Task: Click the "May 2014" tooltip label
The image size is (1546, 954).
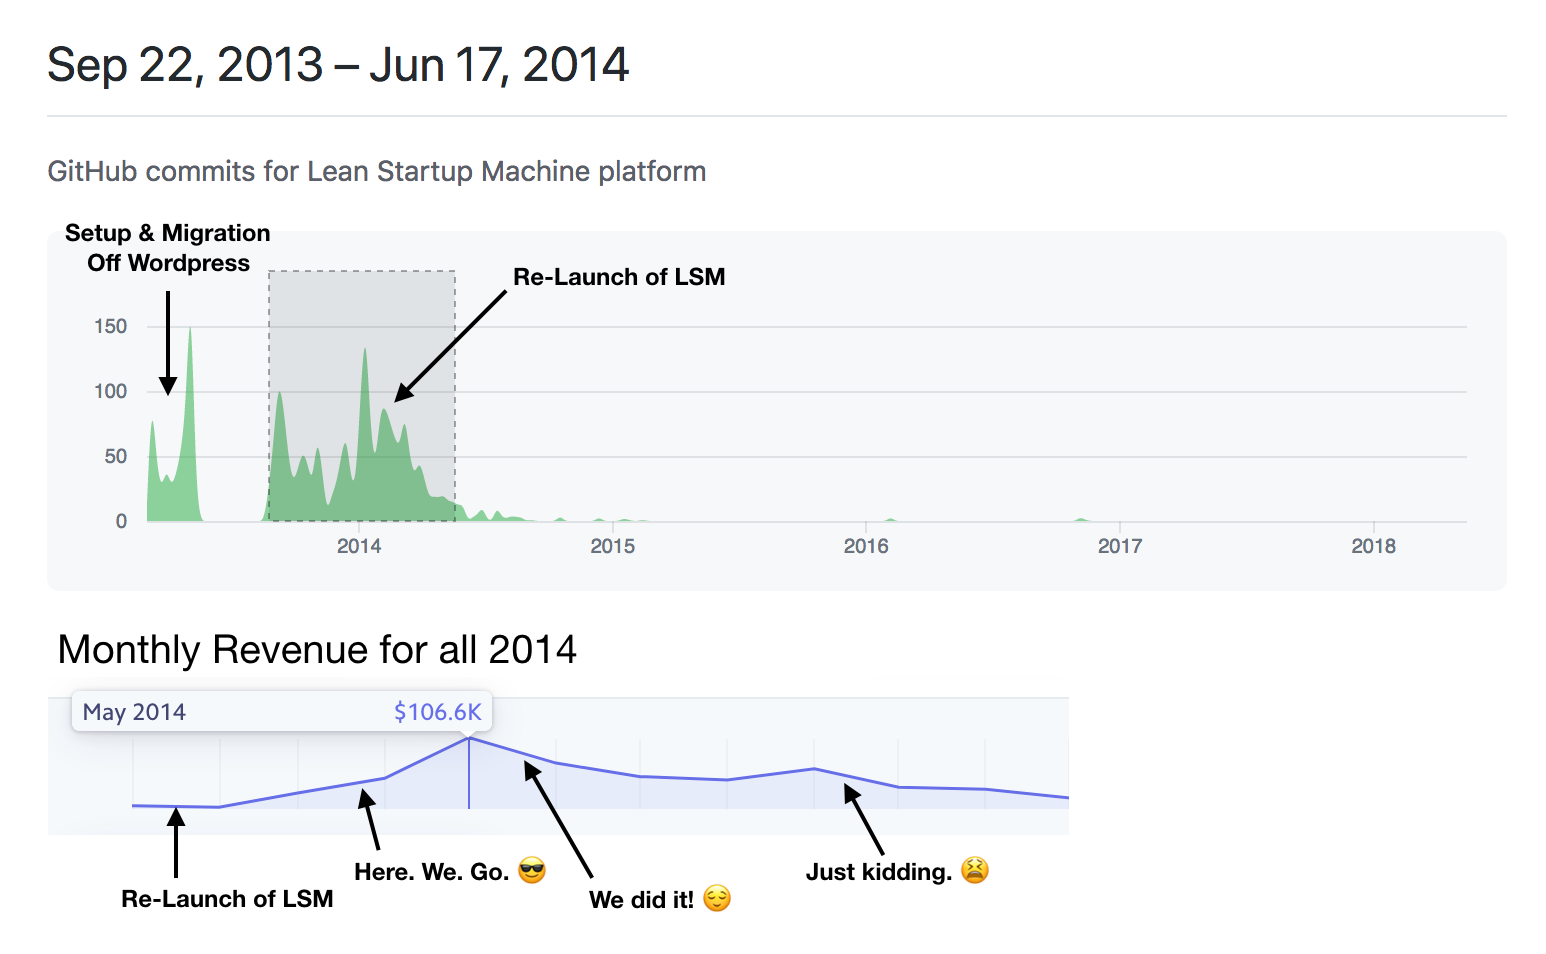Action: [134, 712]
